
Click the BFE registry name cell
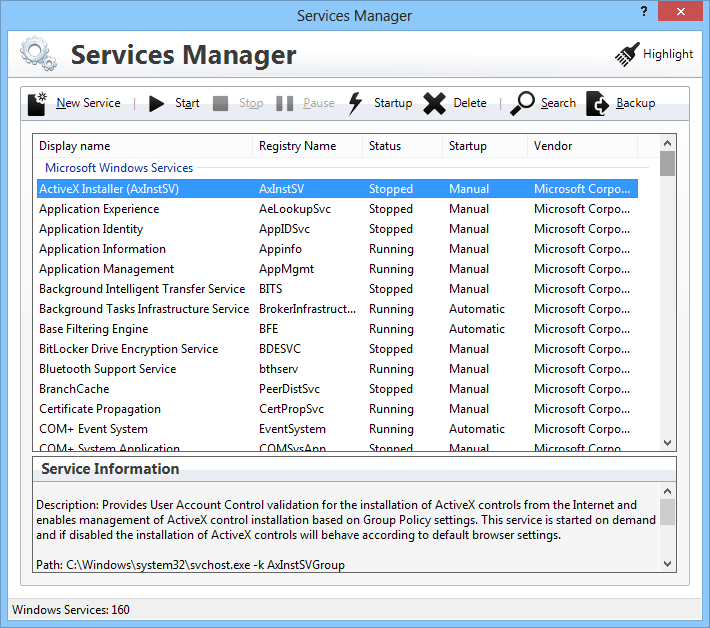click(x=269, y=329)
